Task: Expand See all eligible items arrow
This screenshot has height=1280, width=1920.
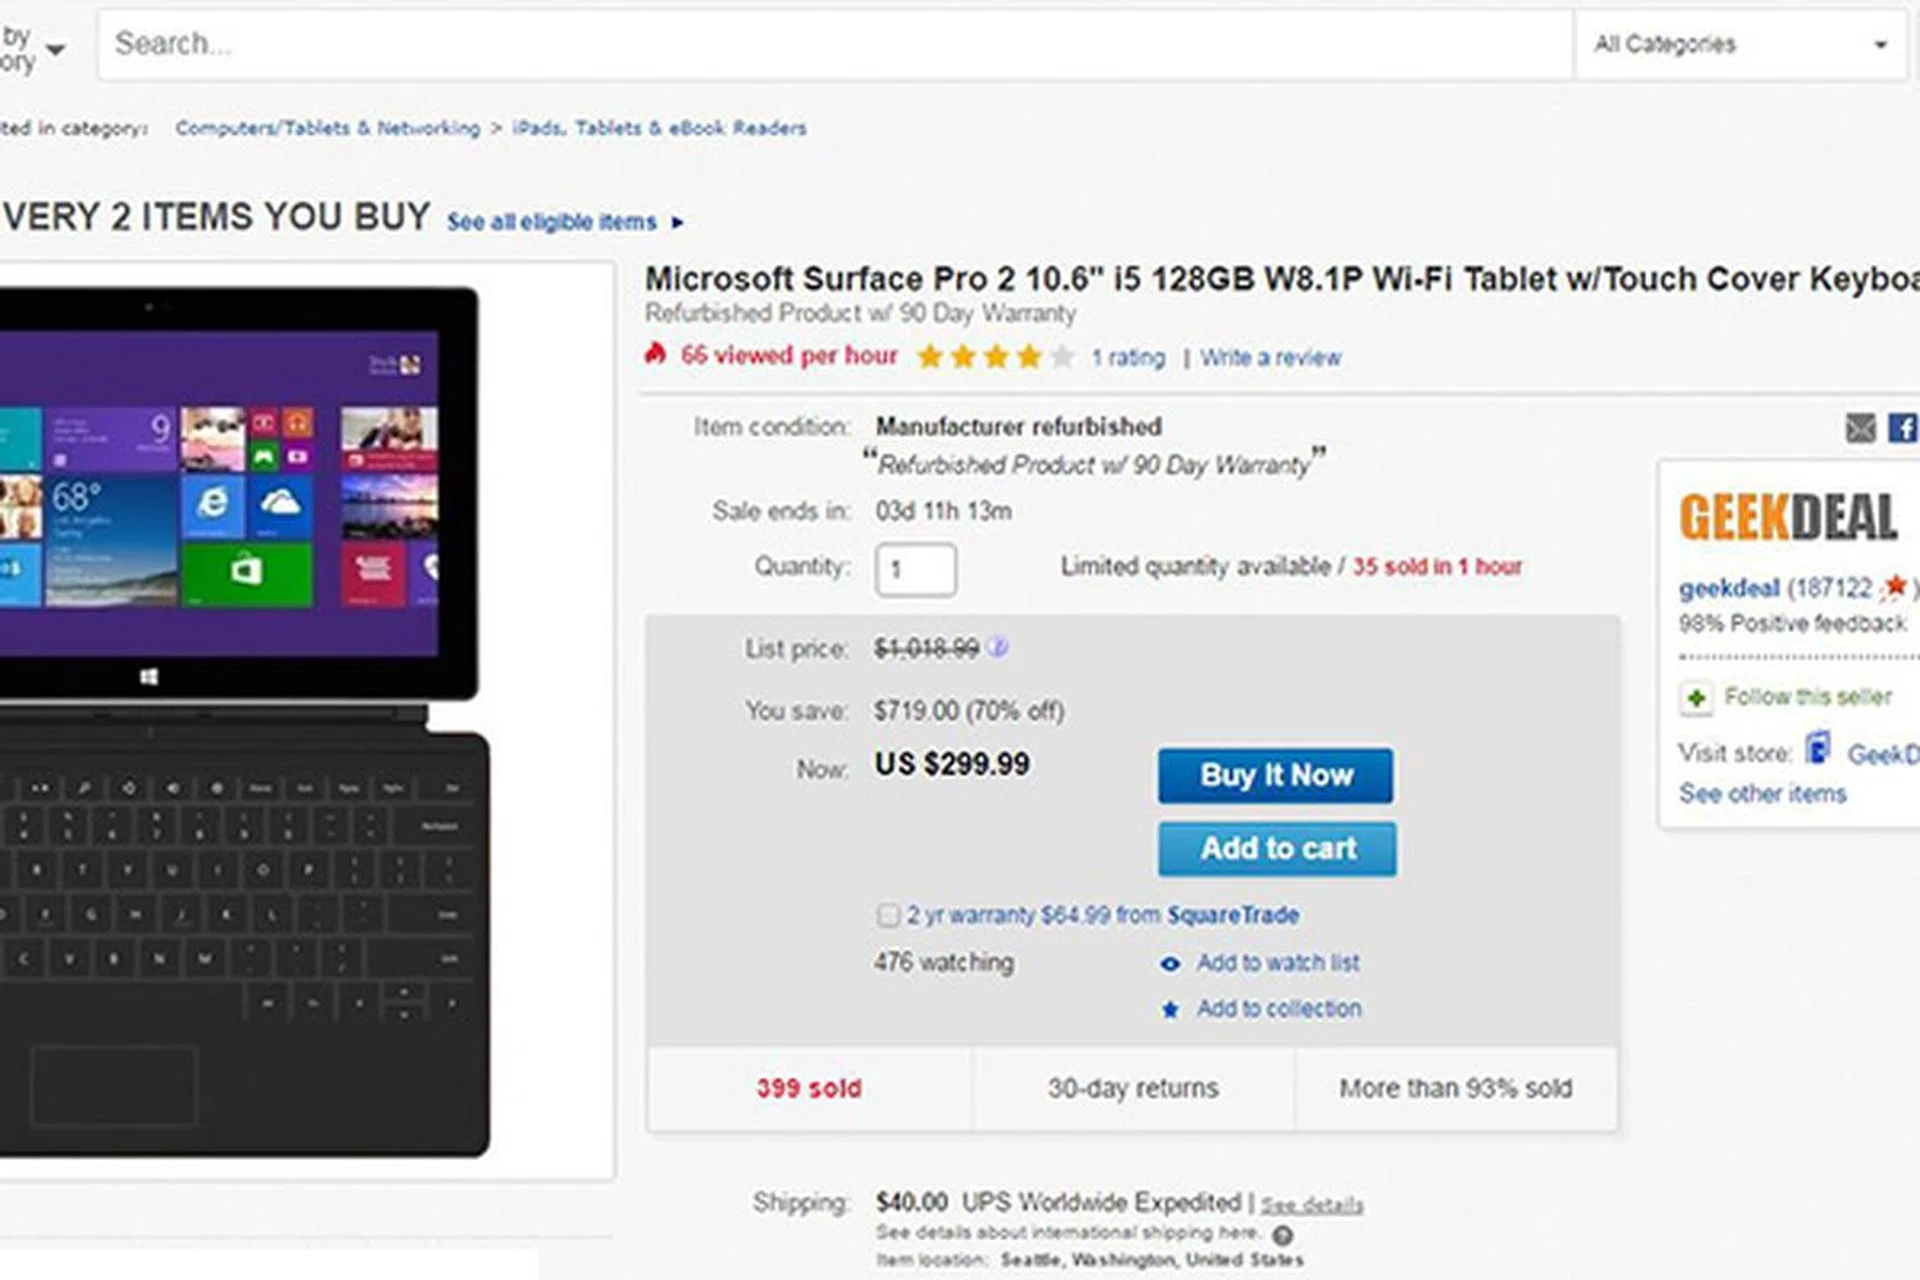Action: pos(678,222)
